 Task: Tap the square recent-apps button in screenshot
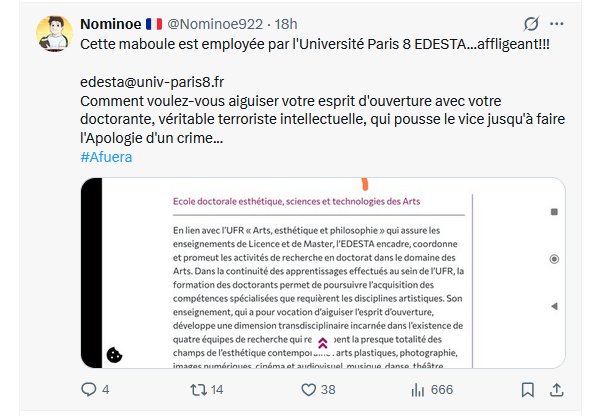pyautogui.click(x=553, y=212)
